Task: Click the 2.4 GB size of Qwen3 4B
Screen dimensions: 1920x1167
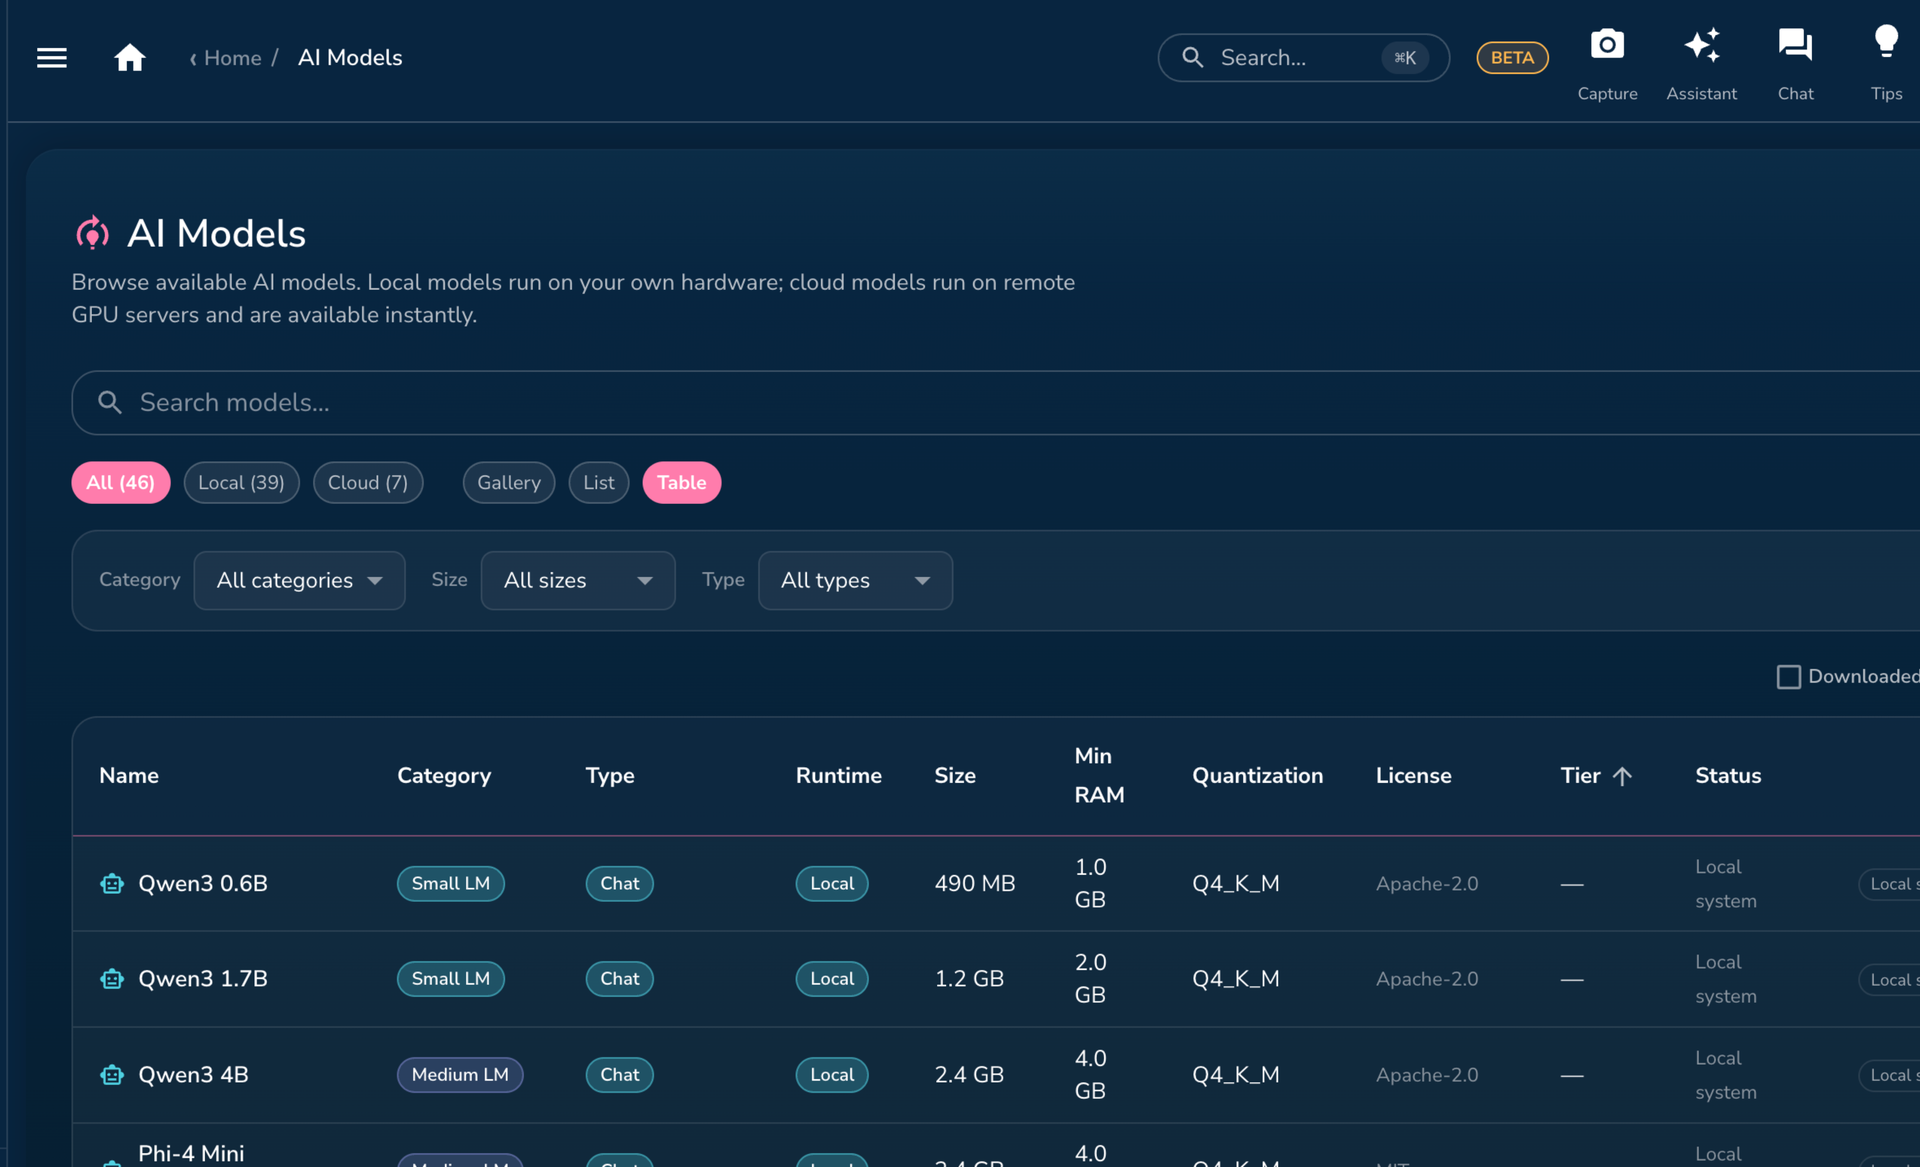Action: [969, 1075]
